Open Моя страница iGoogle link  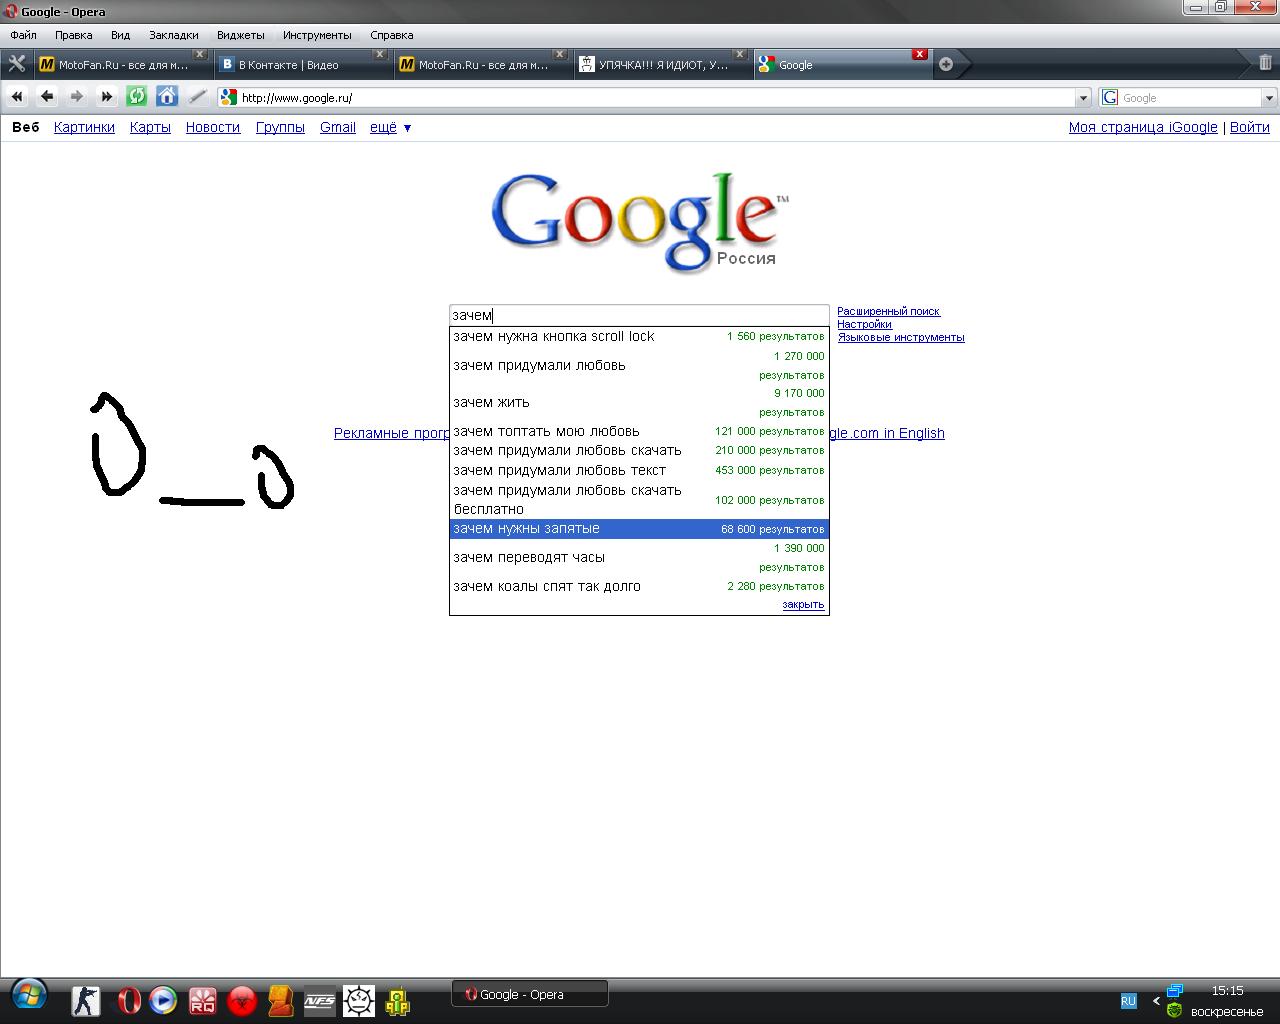pyautogui.click(x=1143, y=127)
